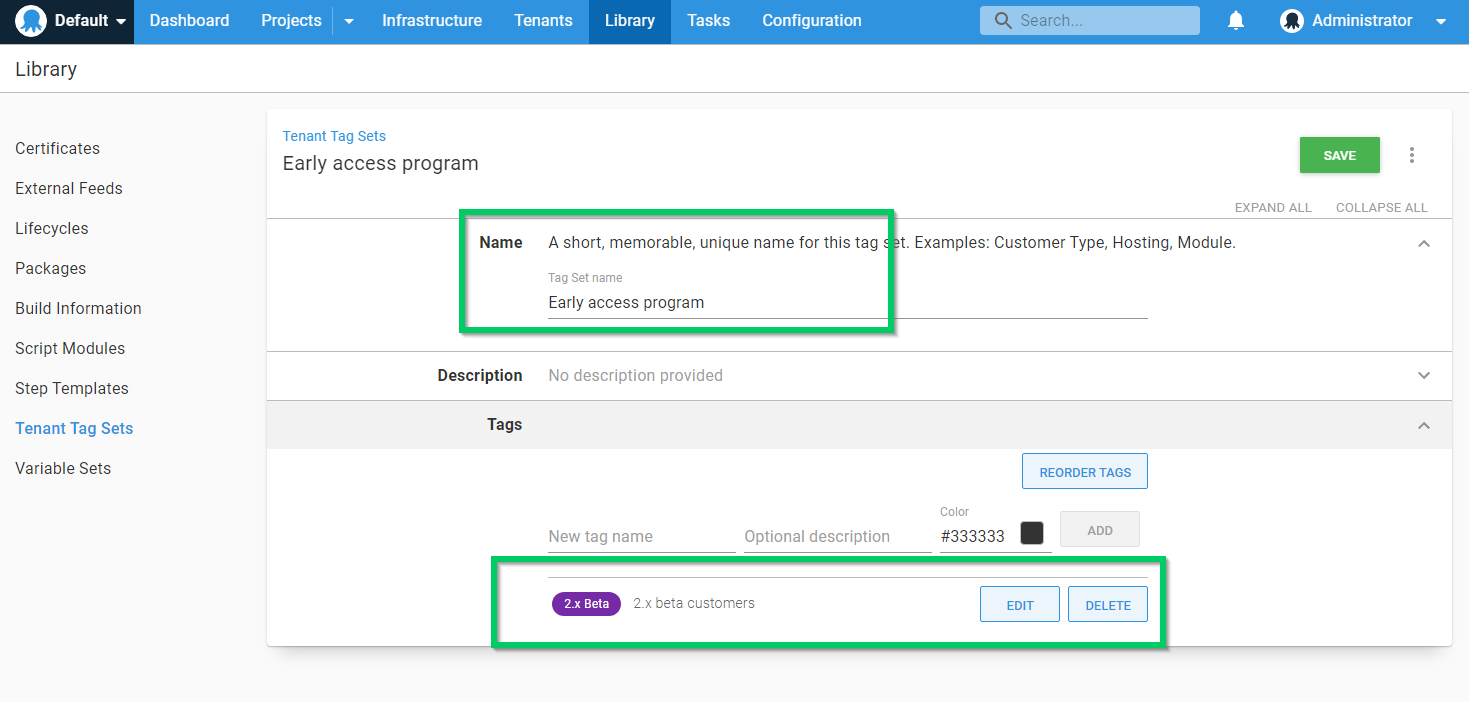The width and height of the screenshot is (1469, 702).
Task: Click the New tag name field
Action: point(641,536)
